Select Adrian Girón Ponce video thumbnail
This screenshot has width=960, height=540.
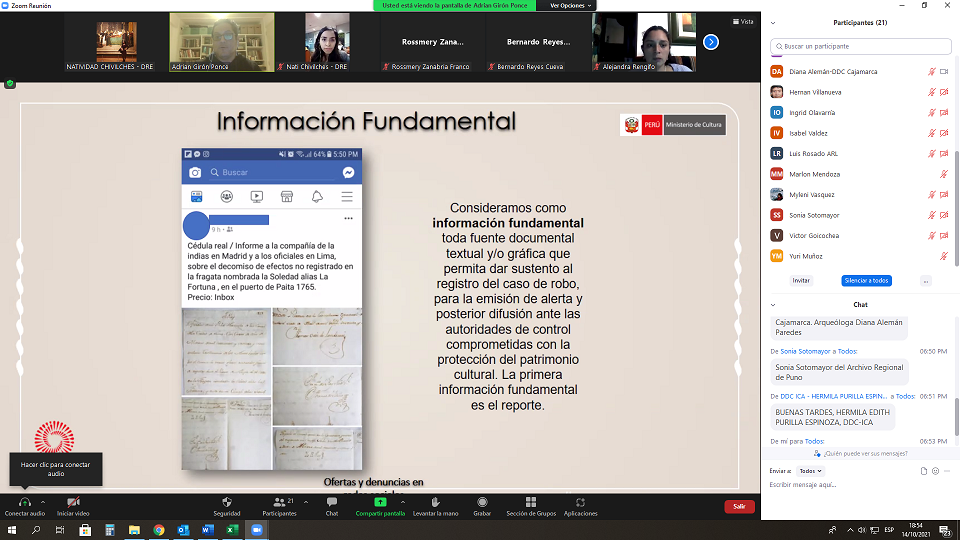(222, 42)
